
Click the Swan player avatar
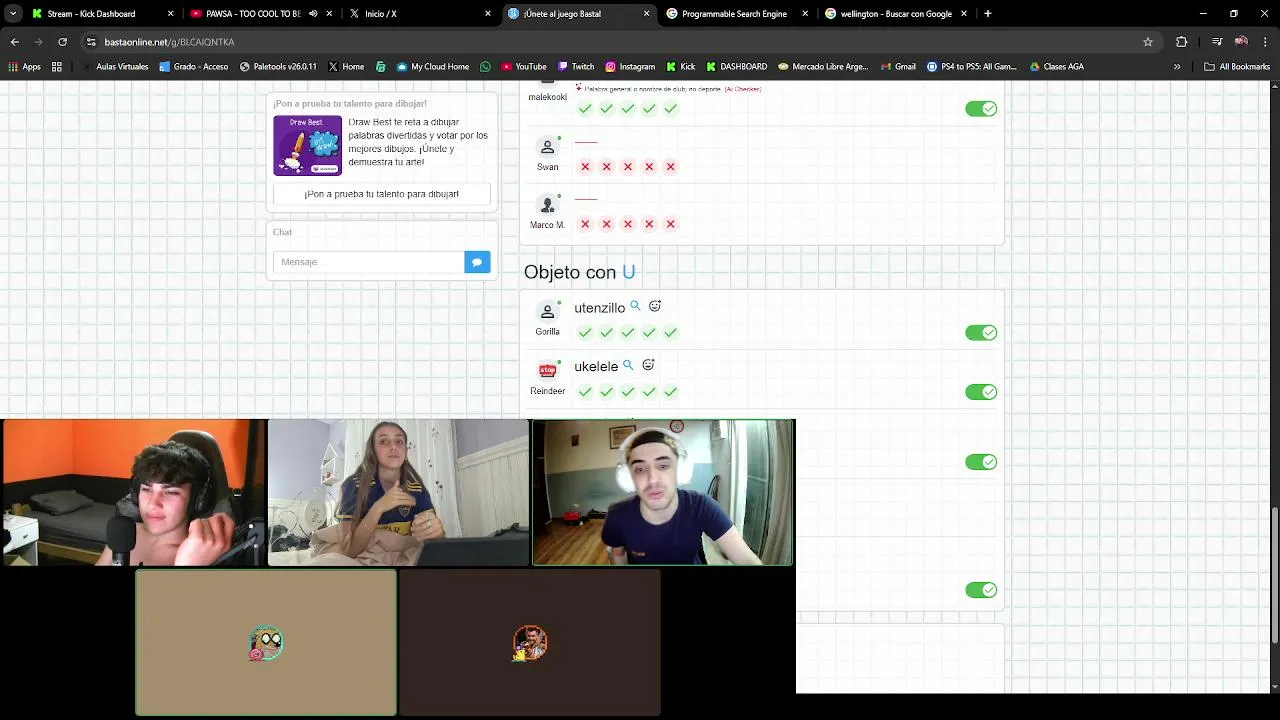point(547,147)
